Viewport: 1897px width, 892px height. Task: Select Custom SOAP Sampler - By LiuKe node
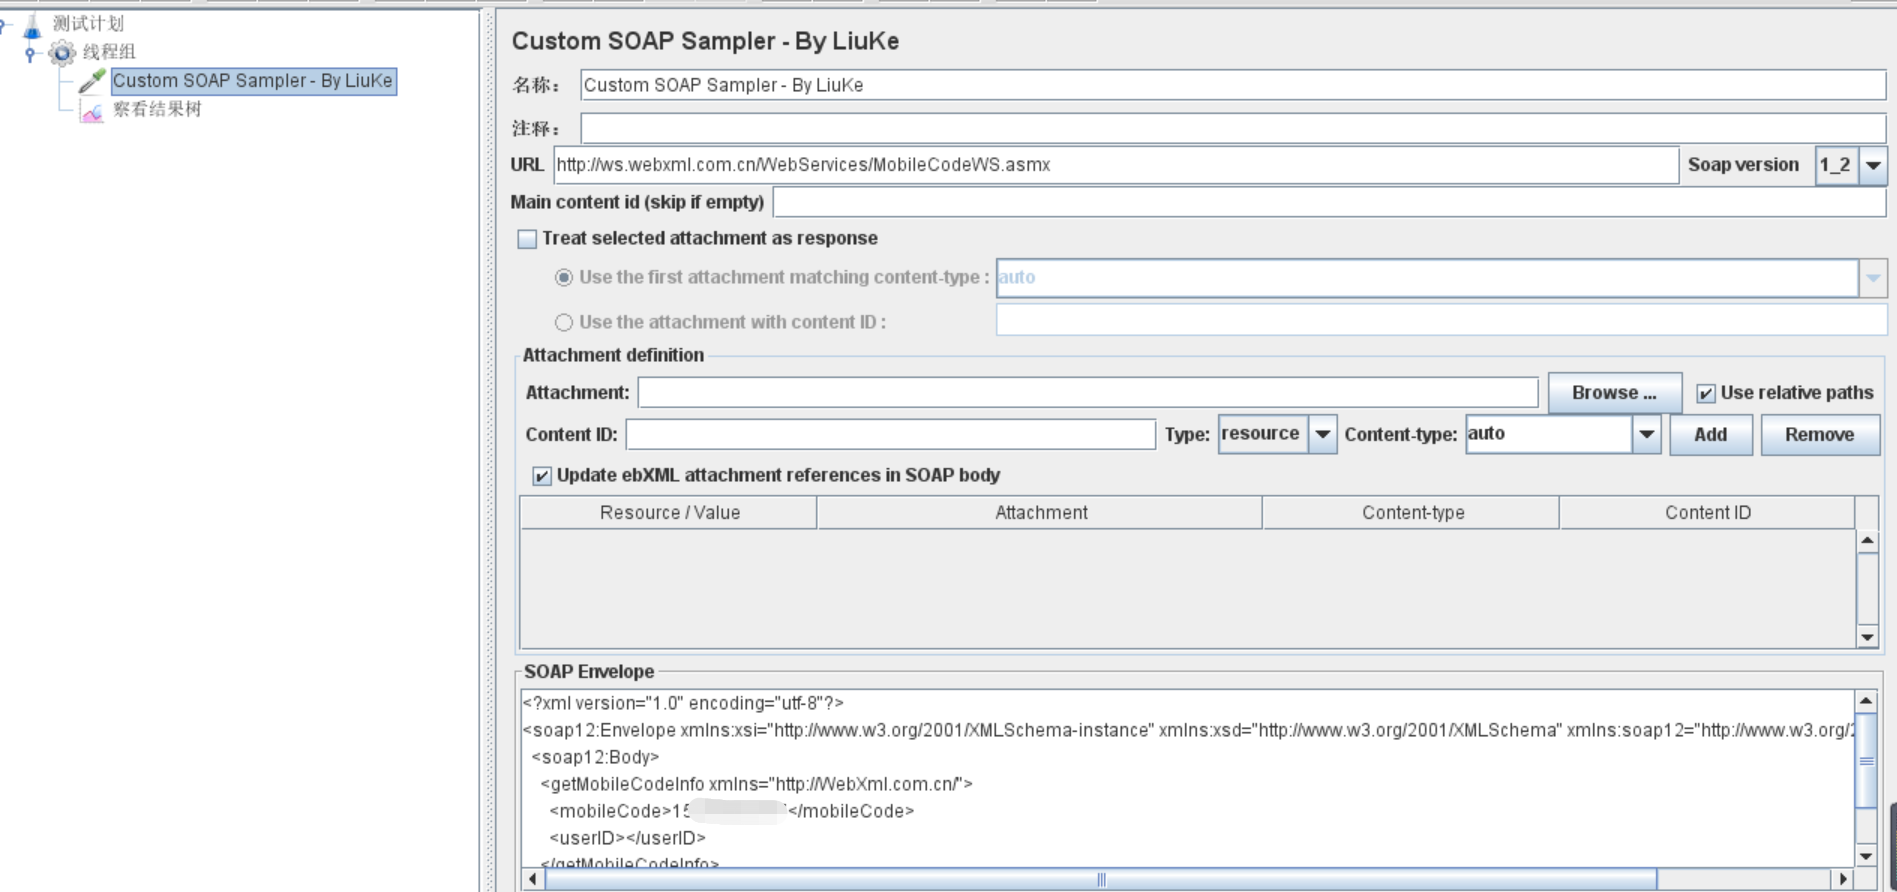tap(253, 81)
